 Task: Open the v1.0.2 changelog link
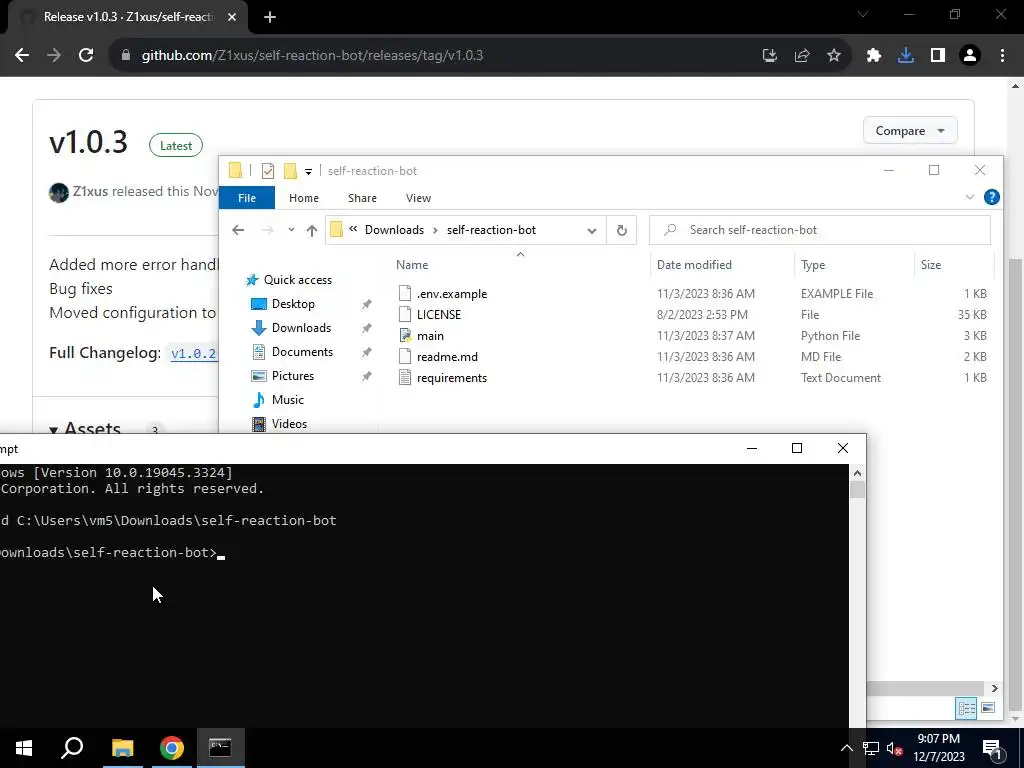click(193, 353)
